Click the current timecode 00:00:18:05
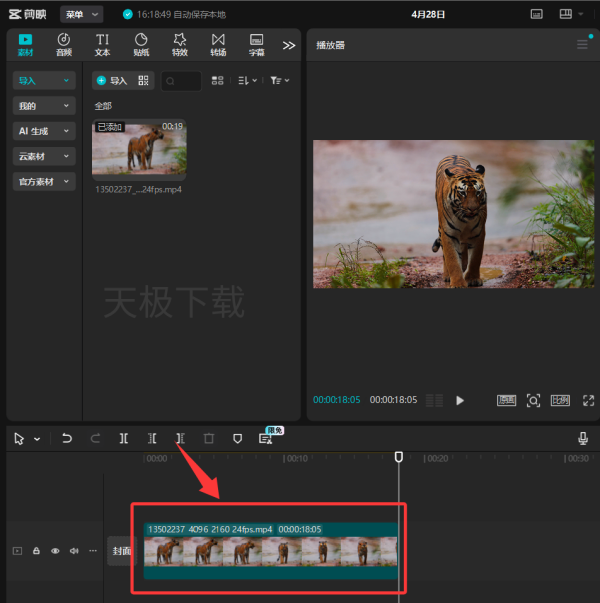The width and height of the screenshot is (600, 603). click(337, 400)
